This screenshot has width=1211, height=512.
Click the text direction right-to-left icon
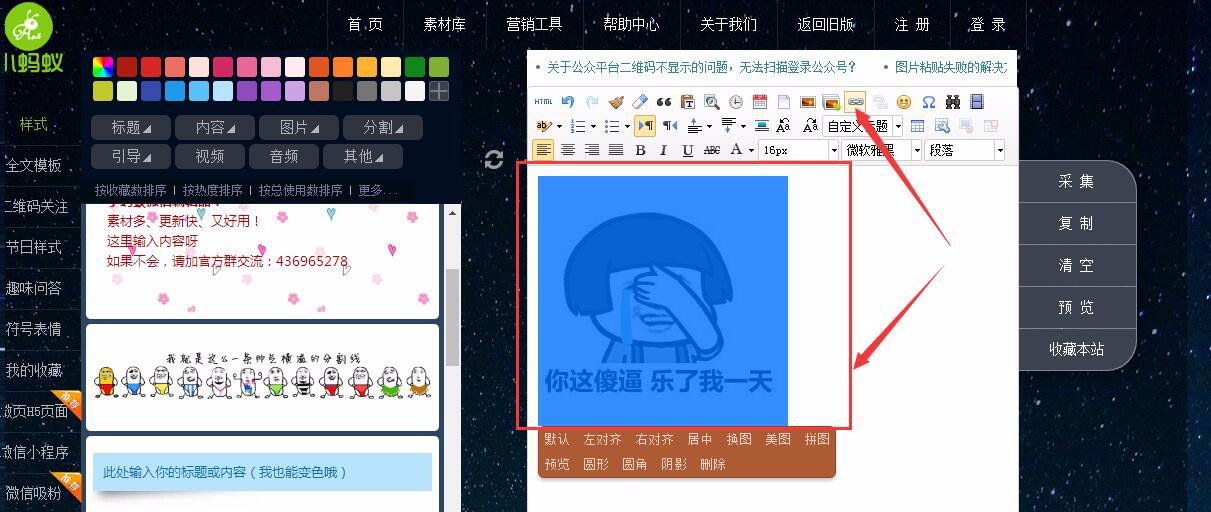(669, 126)
